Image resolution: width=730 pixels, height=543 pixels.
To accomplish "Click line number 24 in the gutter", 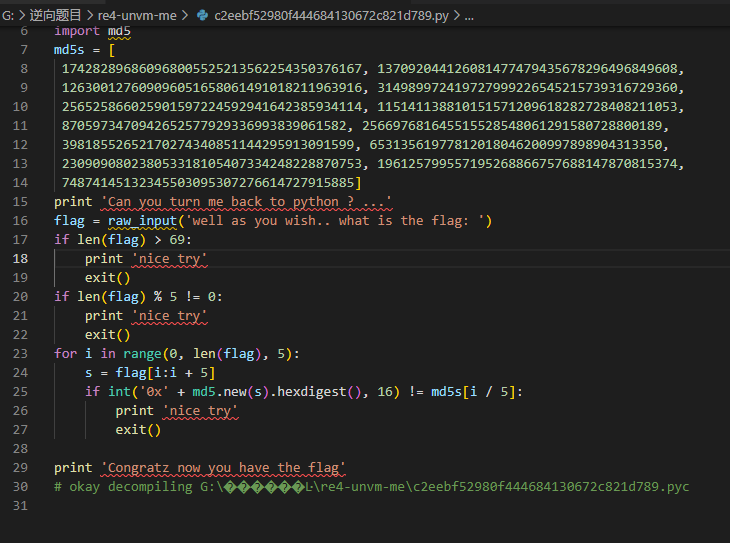I will (22, 354).
